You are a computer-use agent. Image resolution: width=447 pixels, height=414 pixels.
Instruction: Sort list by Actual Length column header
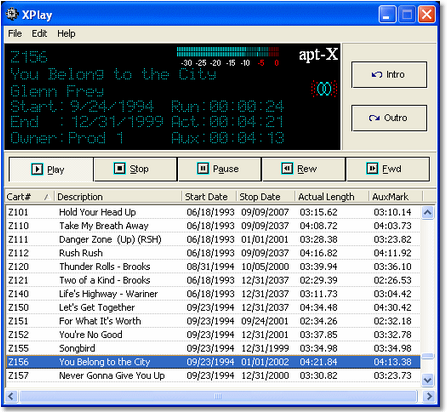(x=331, y=197)
